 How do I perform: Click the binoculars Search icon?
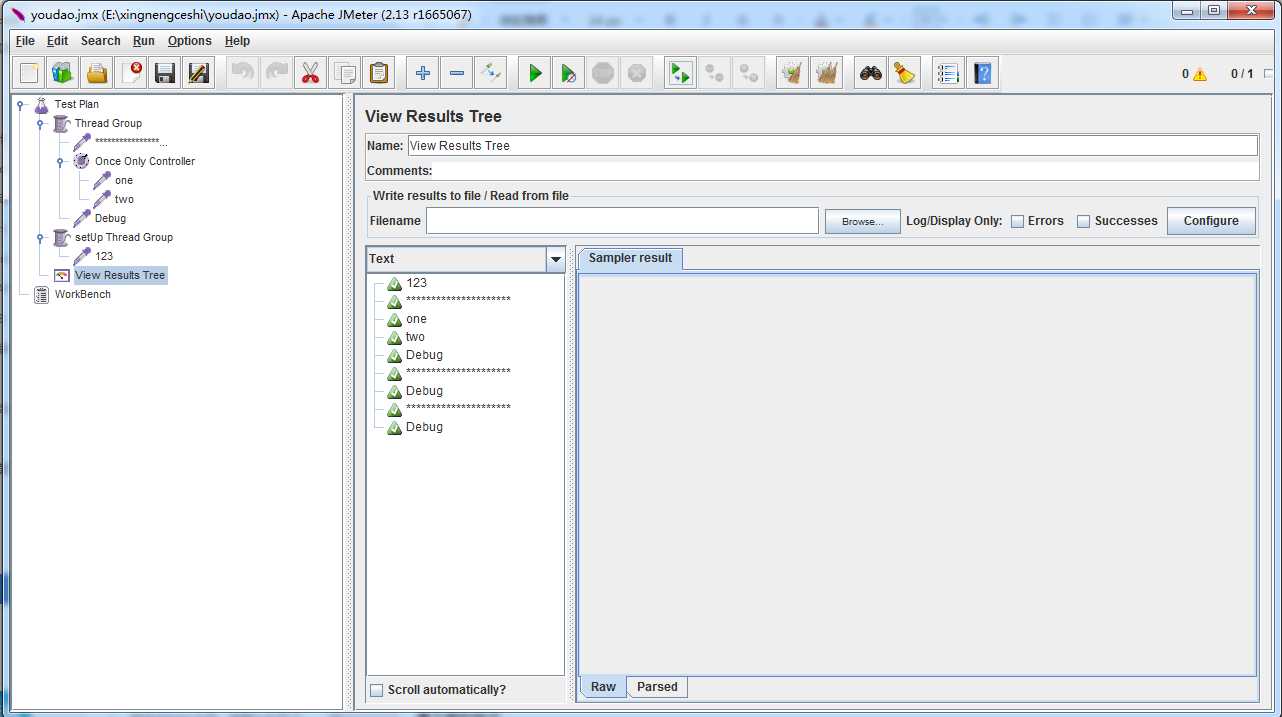click(871, 73)
